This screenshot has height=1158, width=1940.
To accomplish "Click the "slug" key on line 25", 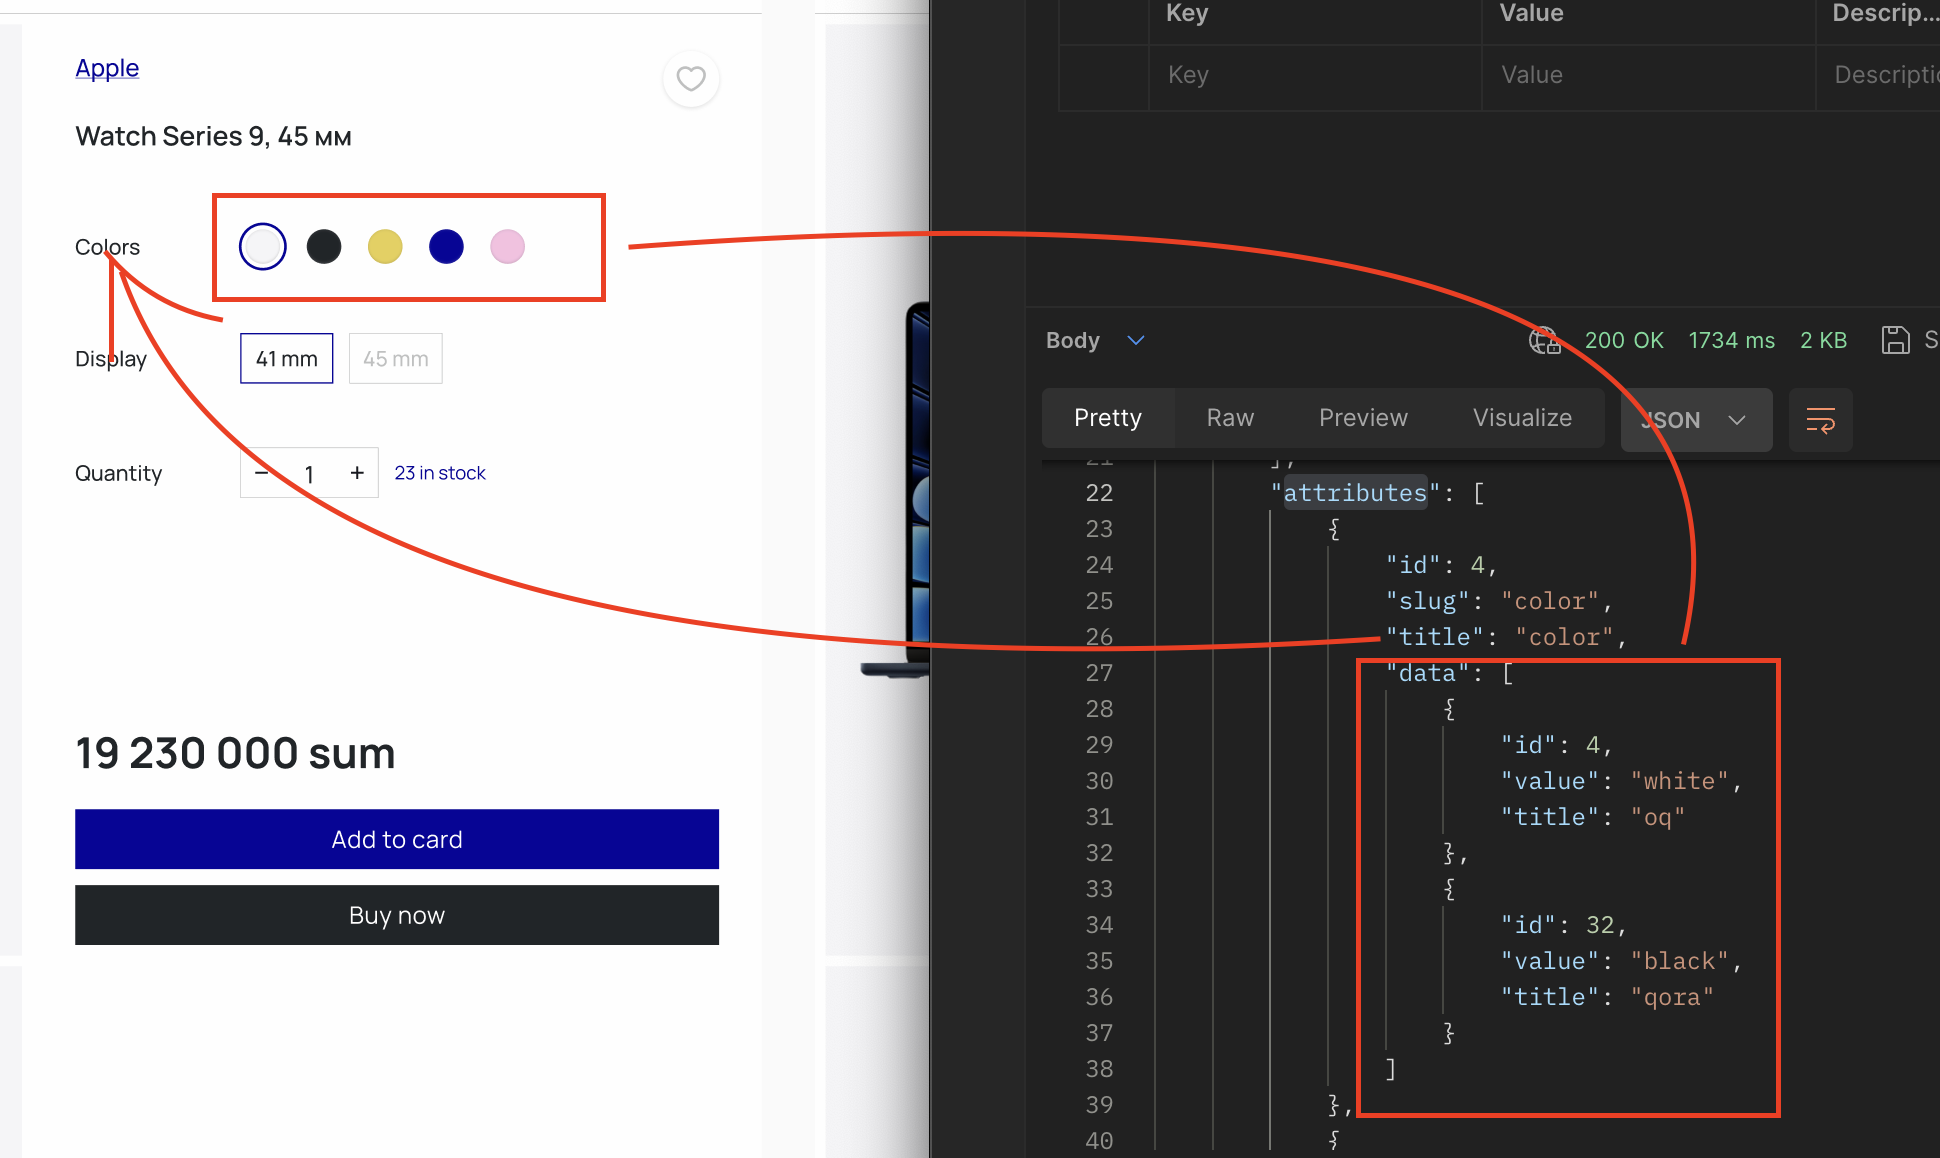I will 1427,601.
